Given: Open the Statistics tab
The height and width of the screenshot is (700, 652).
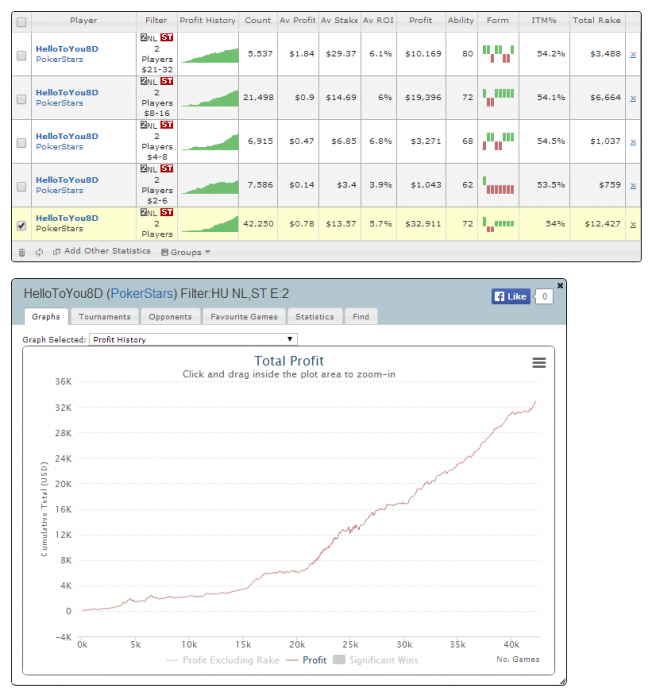Looking at the screenshot, I should 315,317.
